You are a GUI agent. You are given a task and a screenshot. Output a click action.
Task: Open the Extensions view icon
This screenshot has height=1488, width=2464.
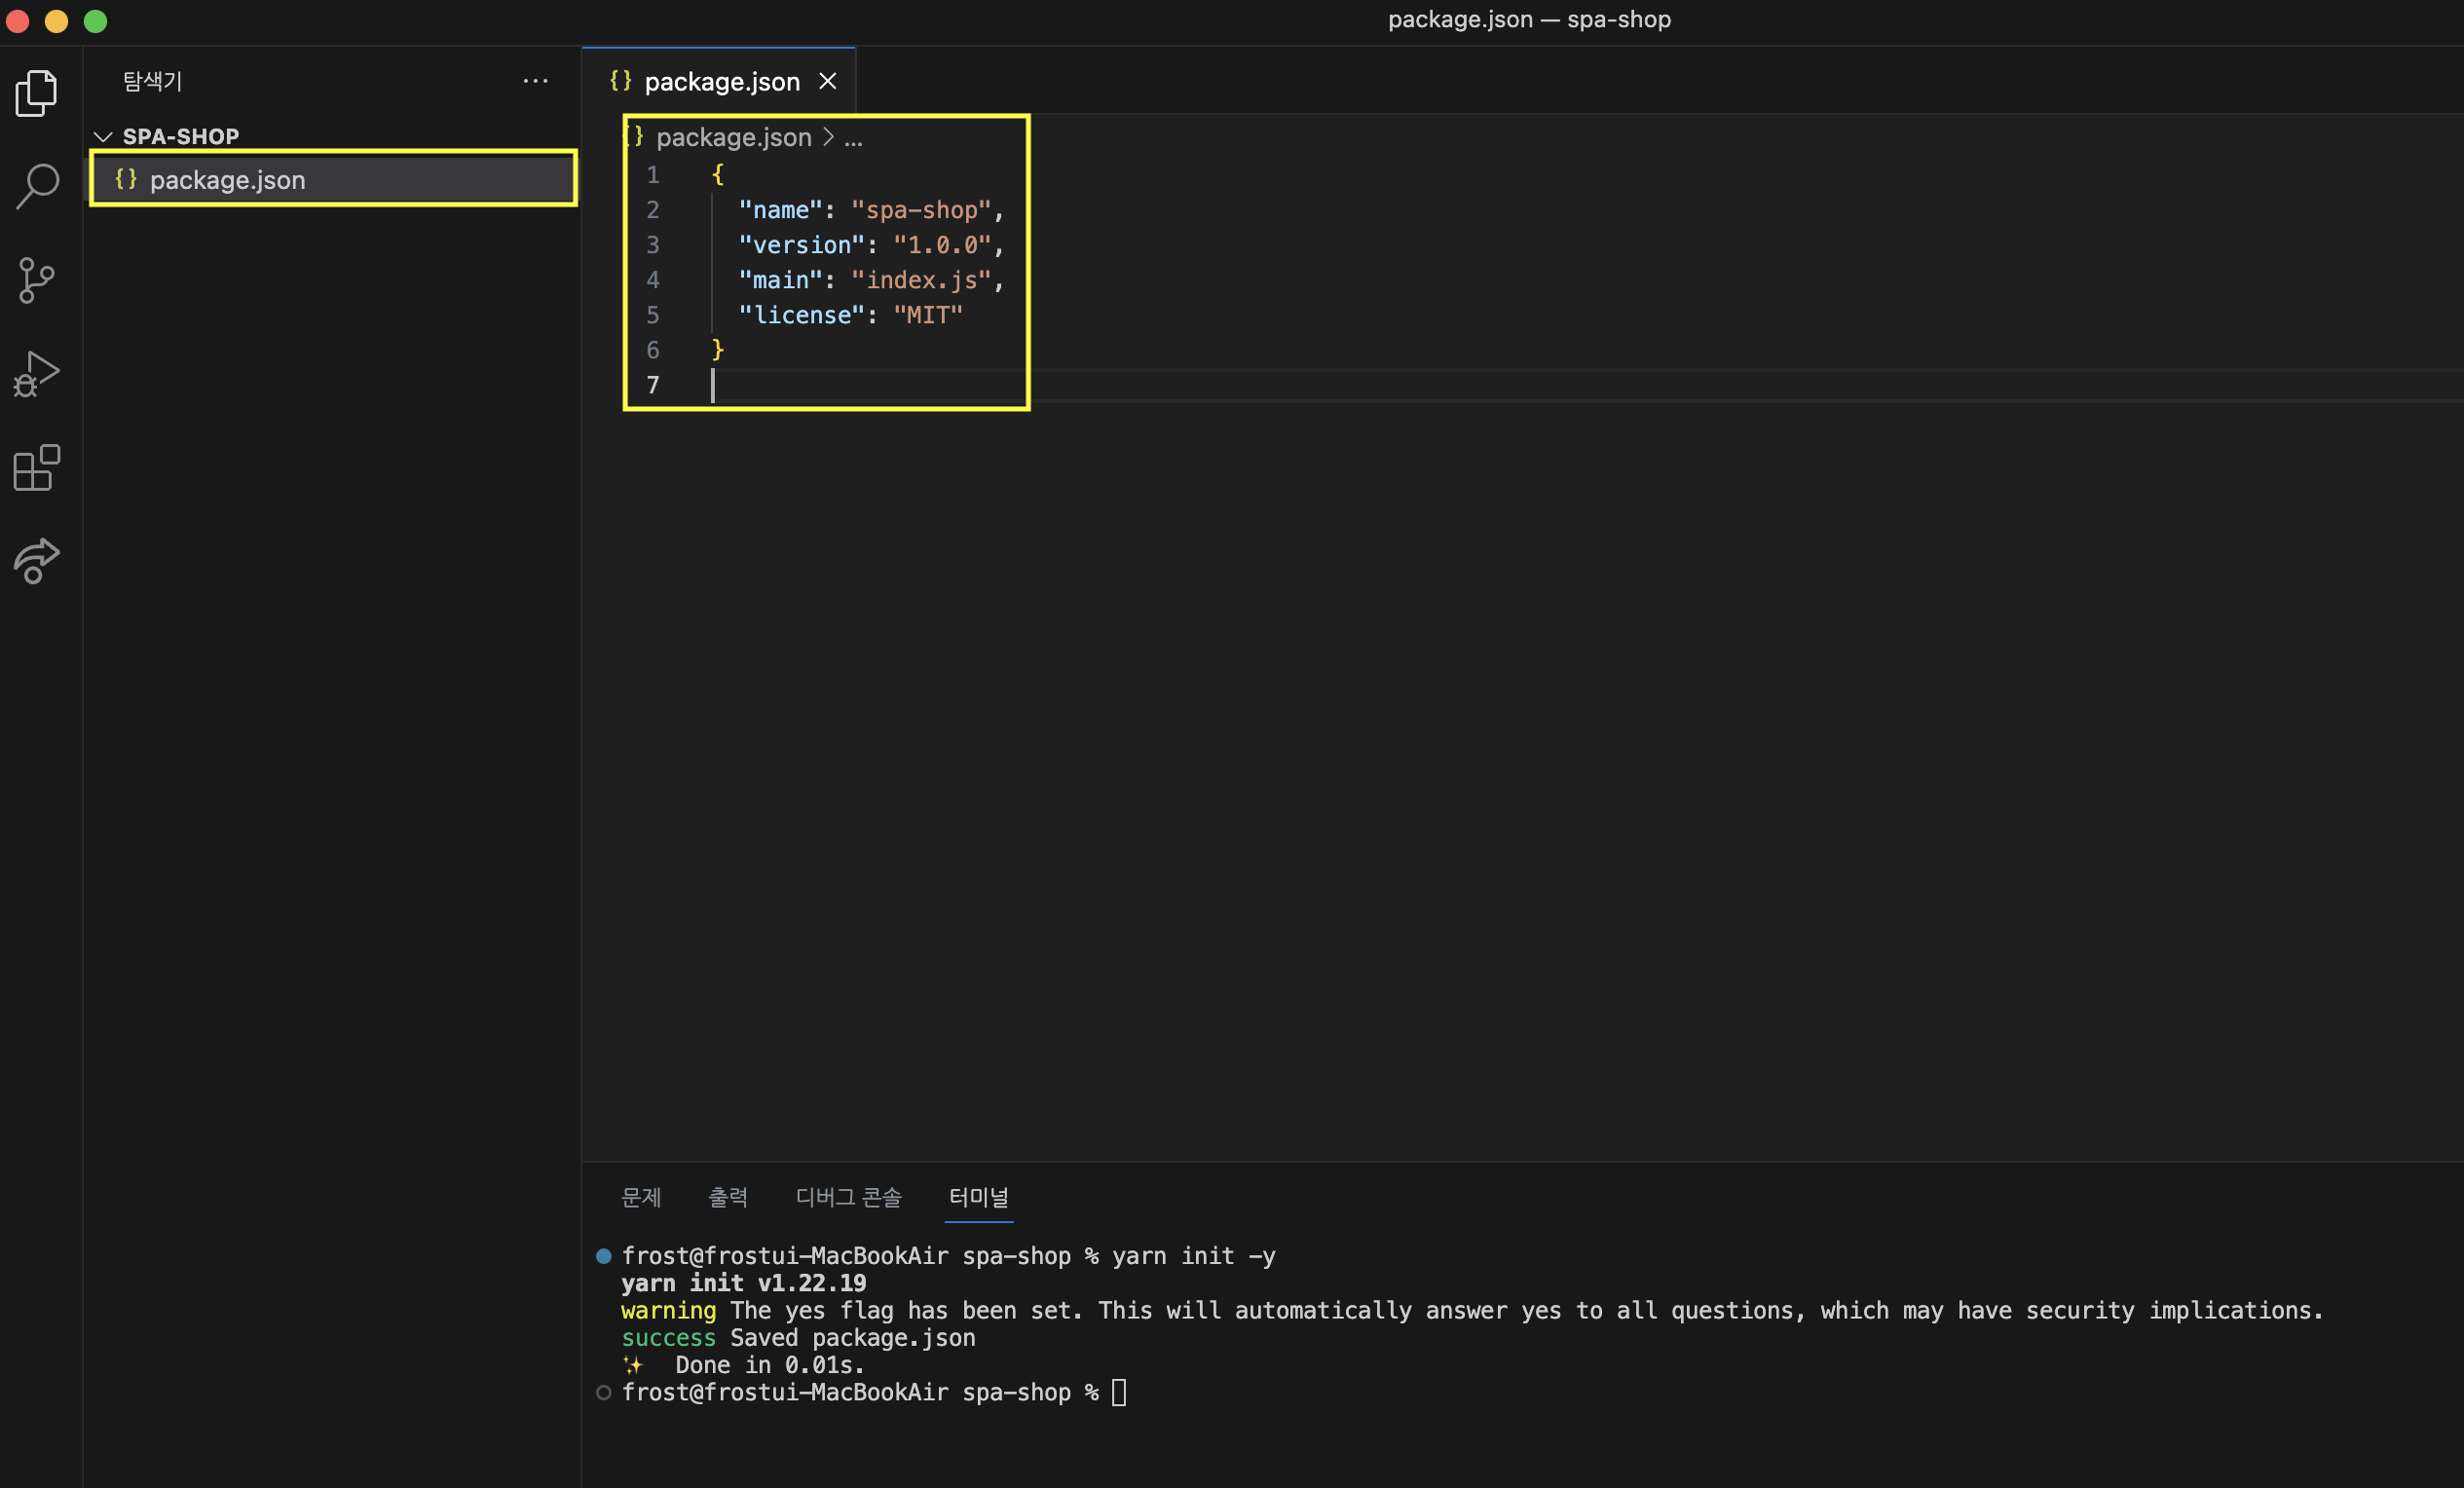[37, 468]
